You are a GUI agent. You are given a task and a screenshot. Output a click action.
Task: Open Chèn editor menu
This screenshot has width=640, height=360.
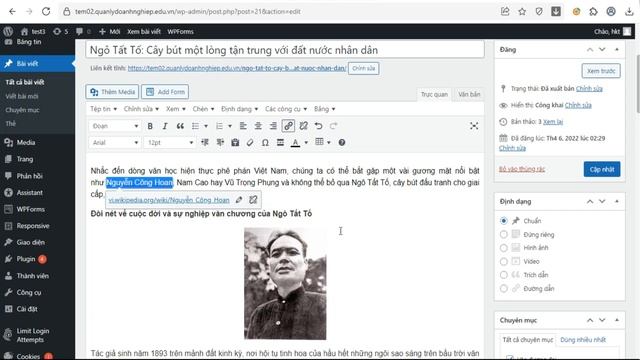point(203,109)
